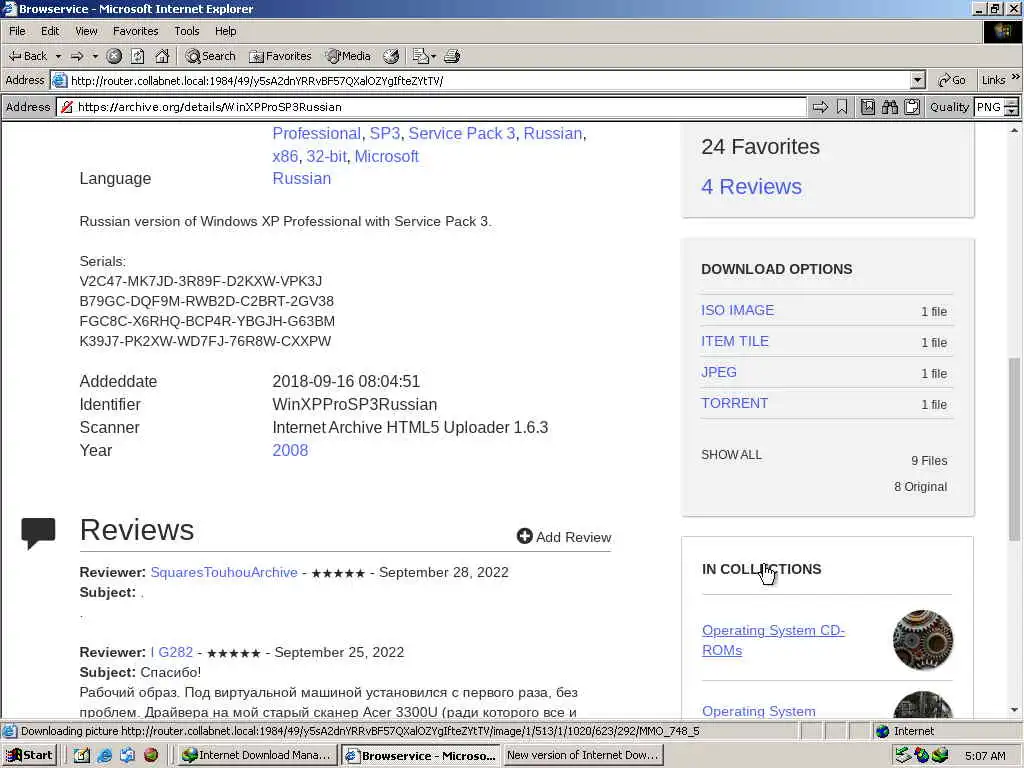Open the Favorites pane from toolbar

tap(280, 56)
